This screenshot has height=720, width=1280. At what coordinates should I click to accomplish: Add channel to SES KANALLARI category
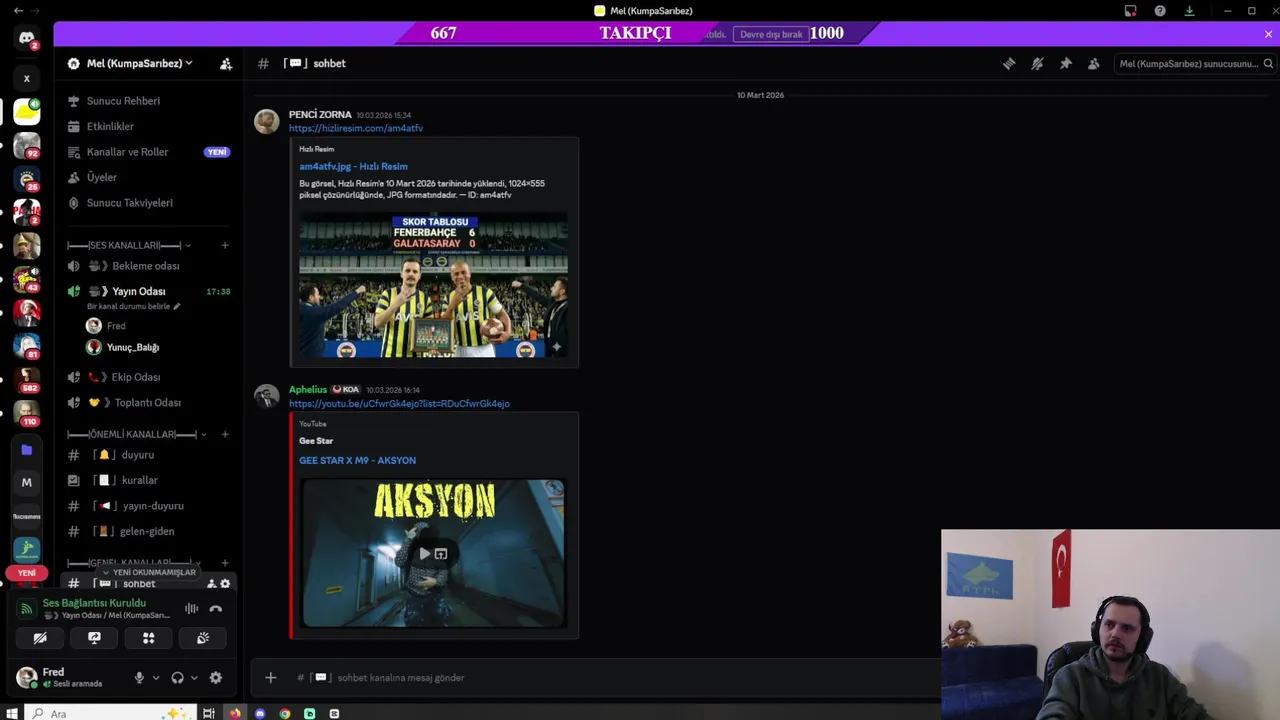pos(225,245)
